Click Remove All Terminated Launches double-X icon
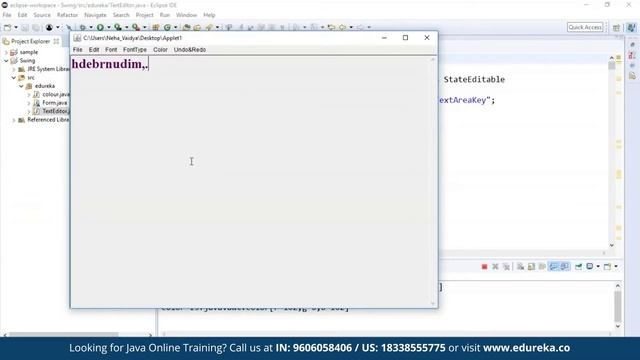This screenshot has height=360, width=640. (x=506, y=267)
